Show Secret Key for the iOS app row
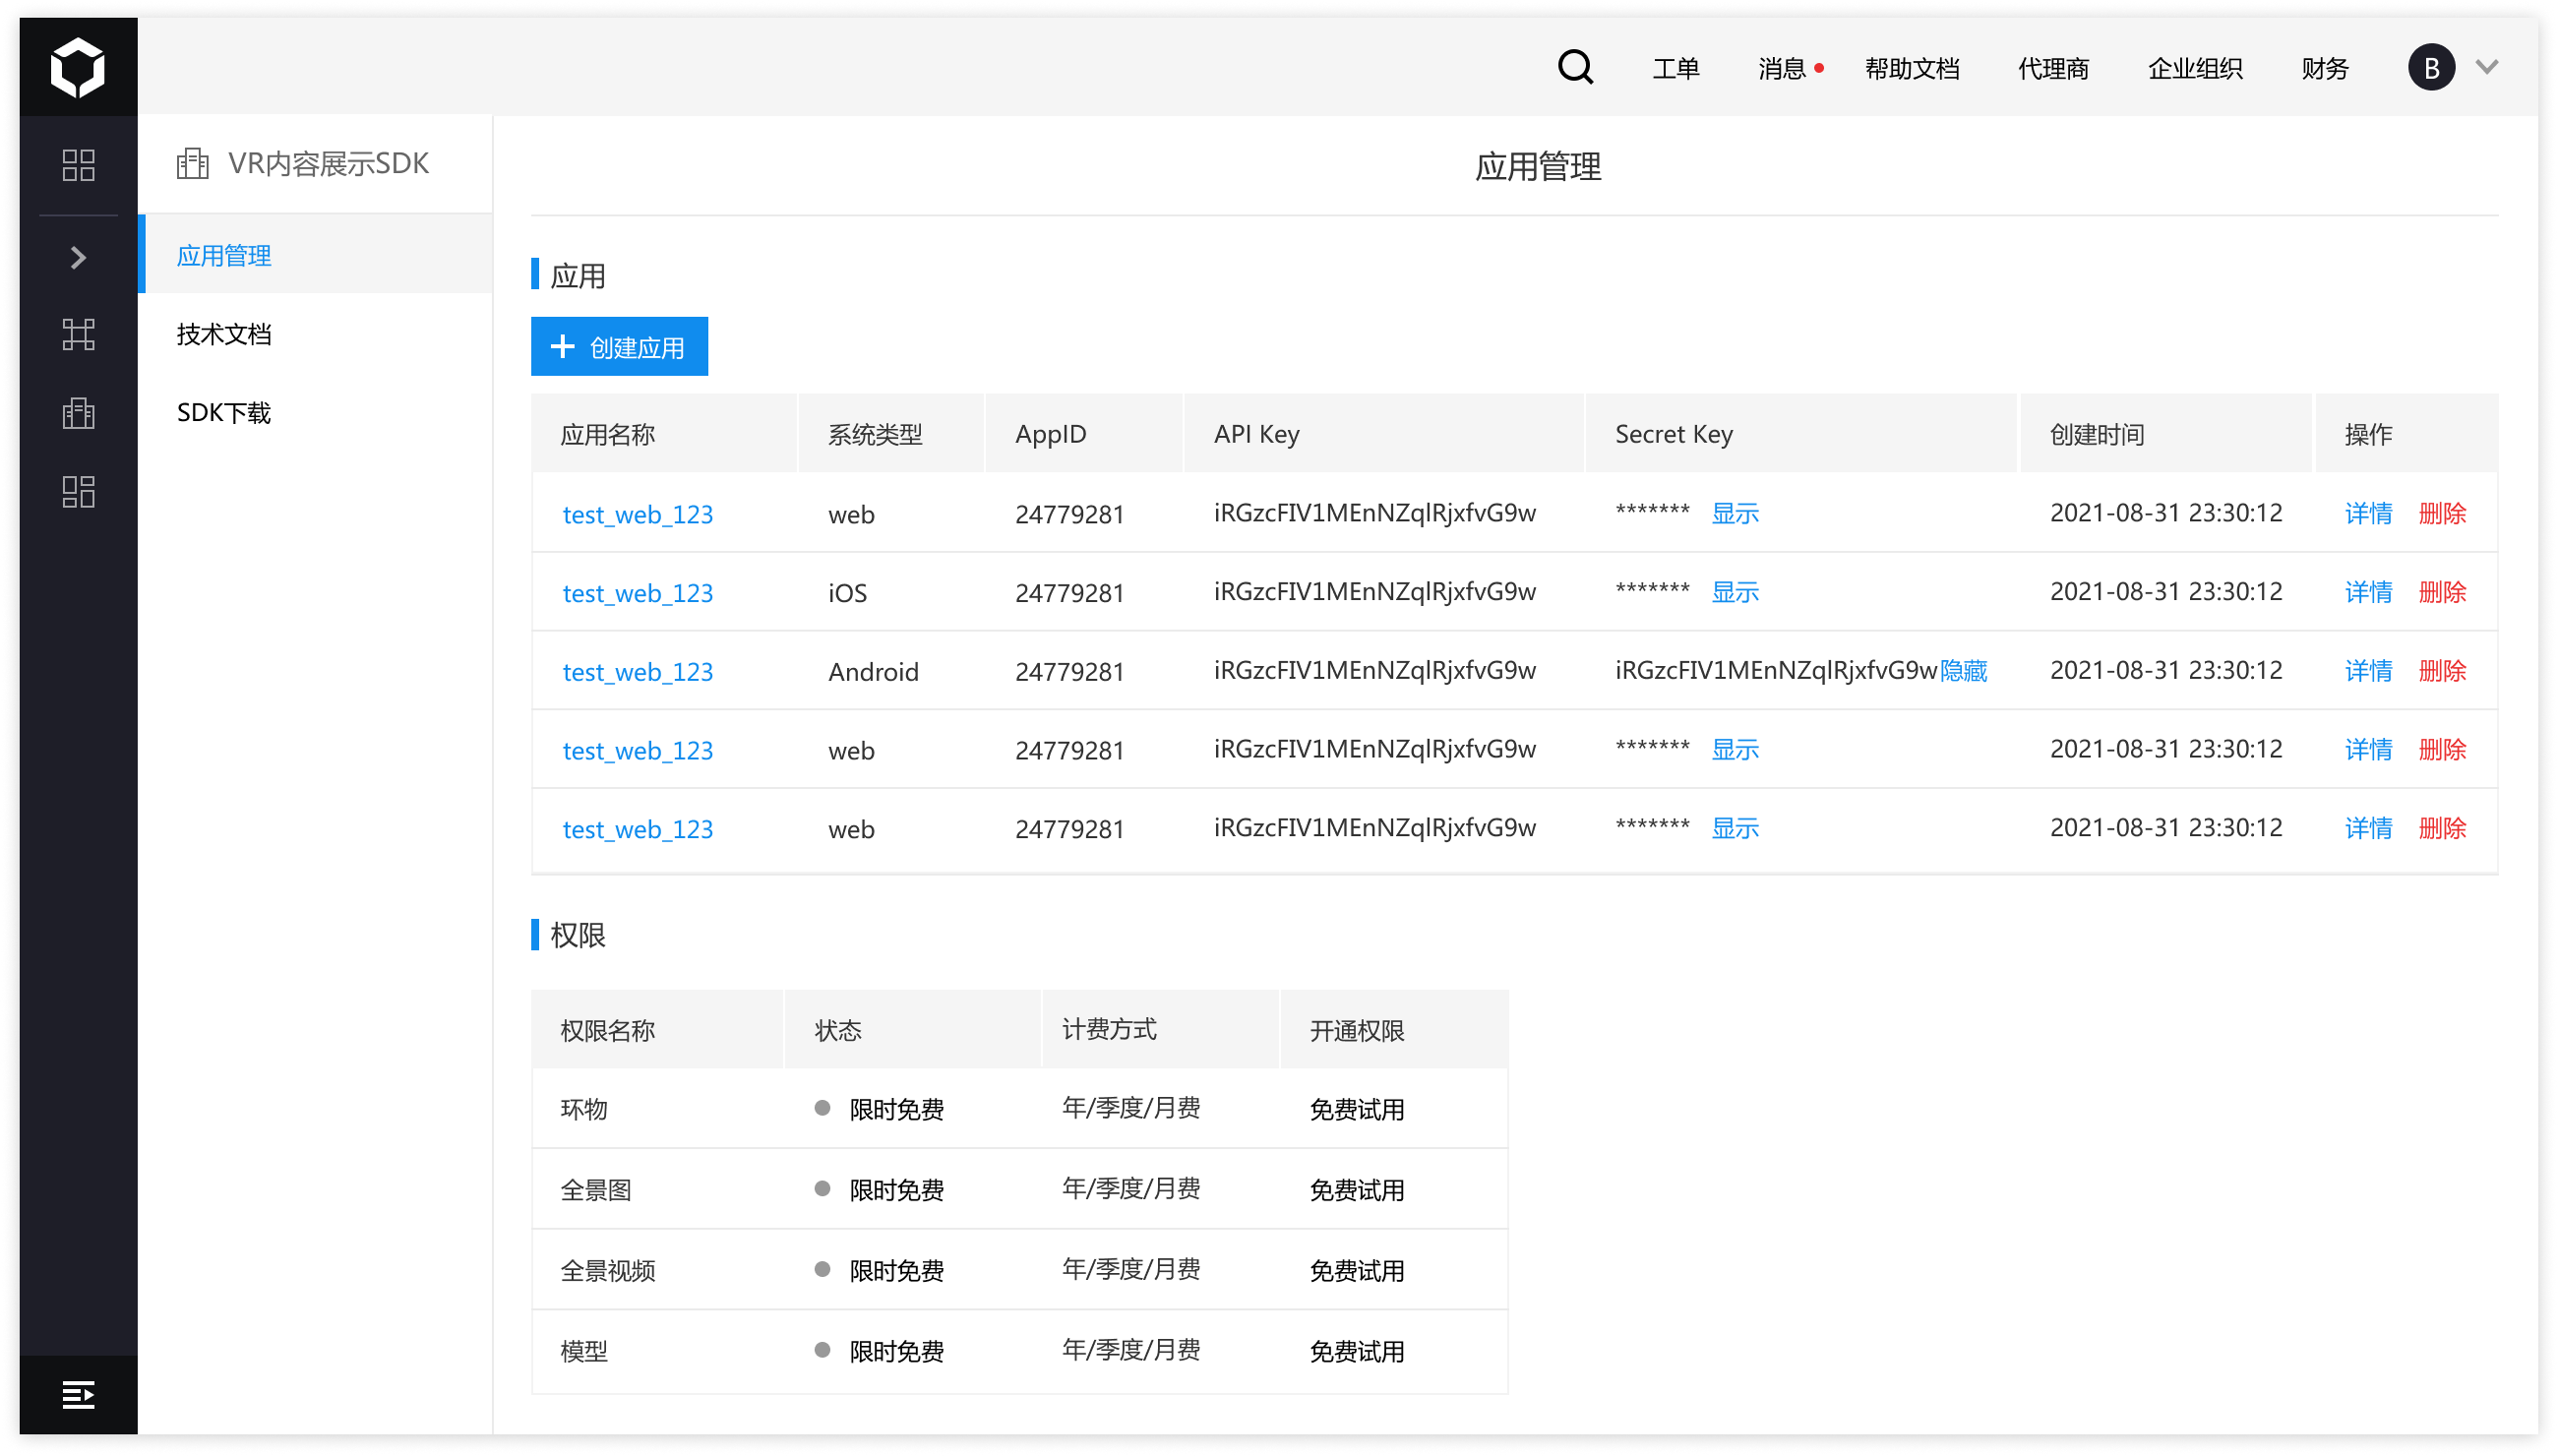 (x=1735, y=593)
